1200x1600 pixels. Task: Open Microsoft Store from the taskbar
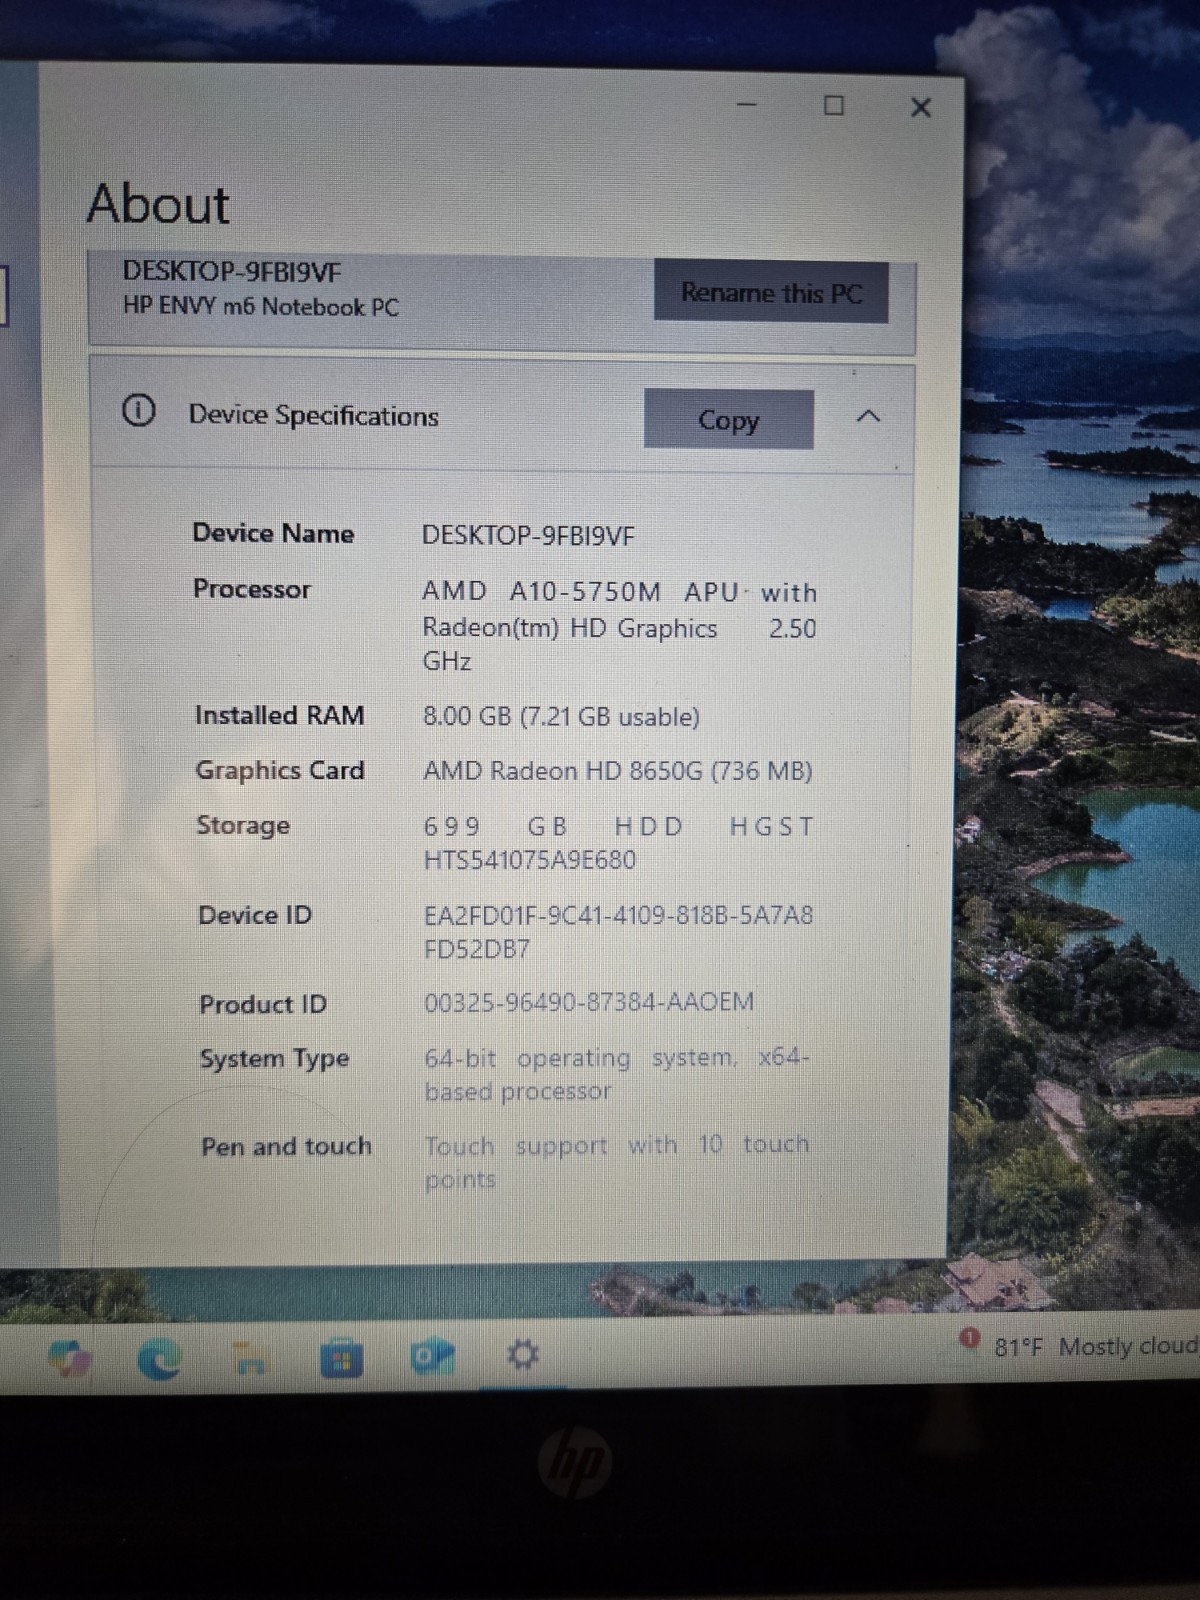pyautogui.click(x=341, y=1358)
